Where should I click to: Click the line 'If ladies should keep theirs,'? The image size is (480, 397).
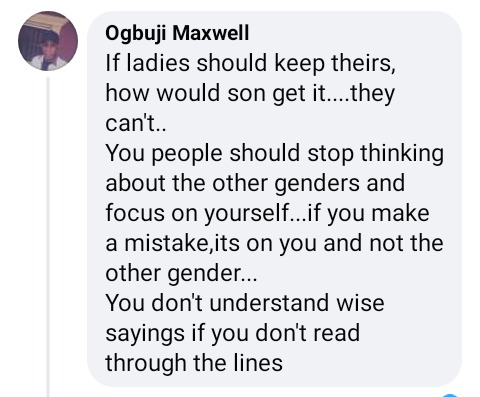pos(250,63)
